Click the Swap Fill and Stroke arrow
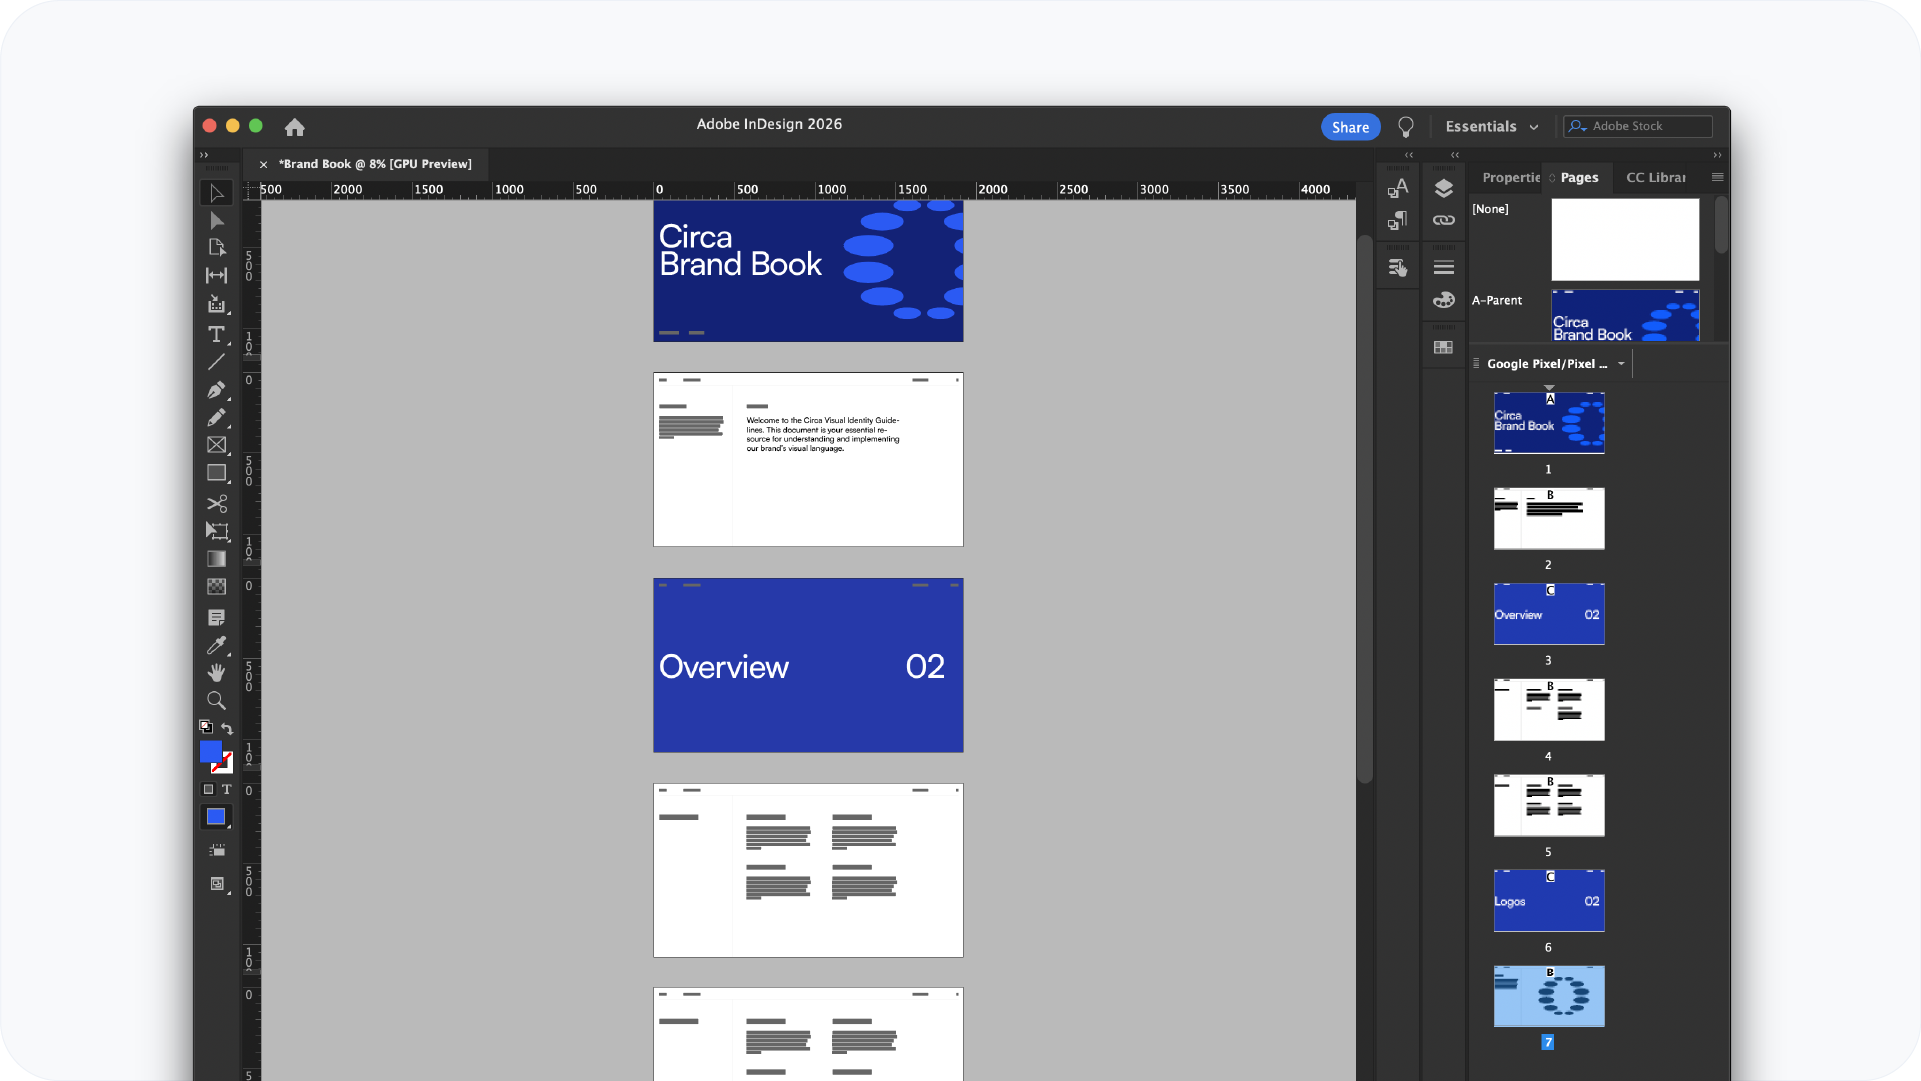This screenshot has width=1921, height=1081. pos(227,728)
